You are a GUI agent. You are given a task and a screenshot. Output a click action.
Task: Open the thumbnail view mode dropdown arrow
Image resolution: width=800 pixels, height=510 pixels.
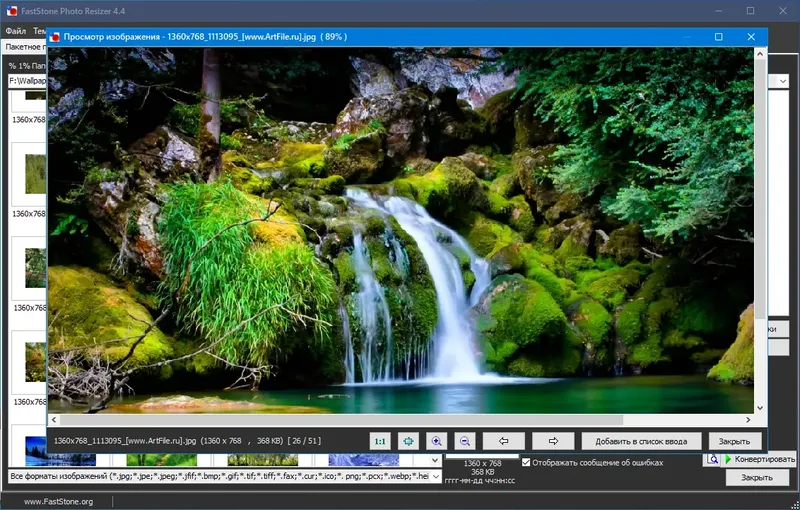click(435, 460)
